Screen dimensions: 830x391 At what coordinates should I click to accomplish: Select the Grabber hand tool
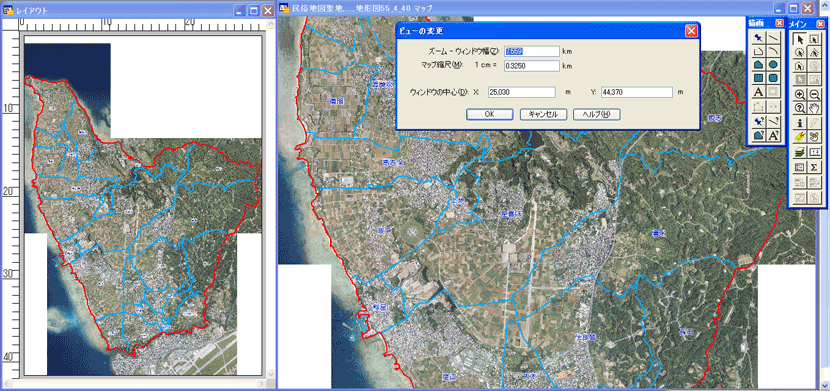point(815,108)
